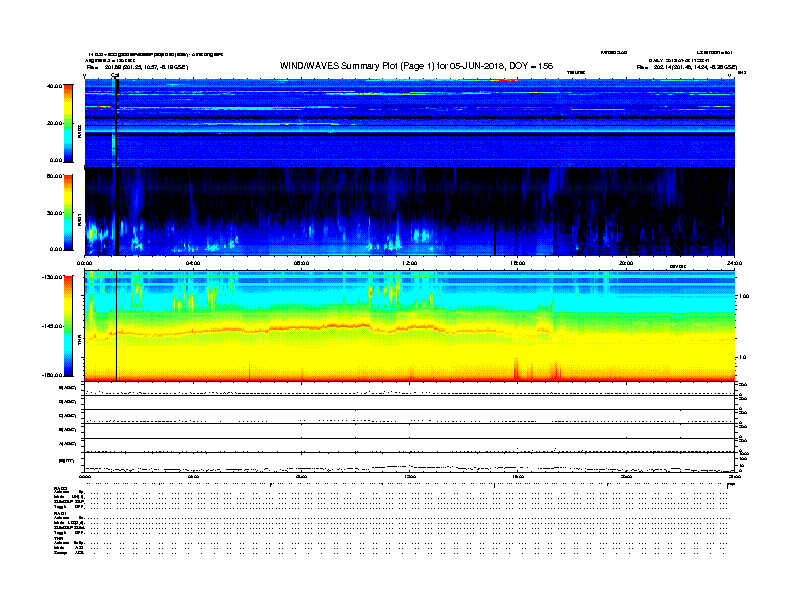
Task: Click inside the RAD1 spectrogram panel
Action: pos(409,211)
